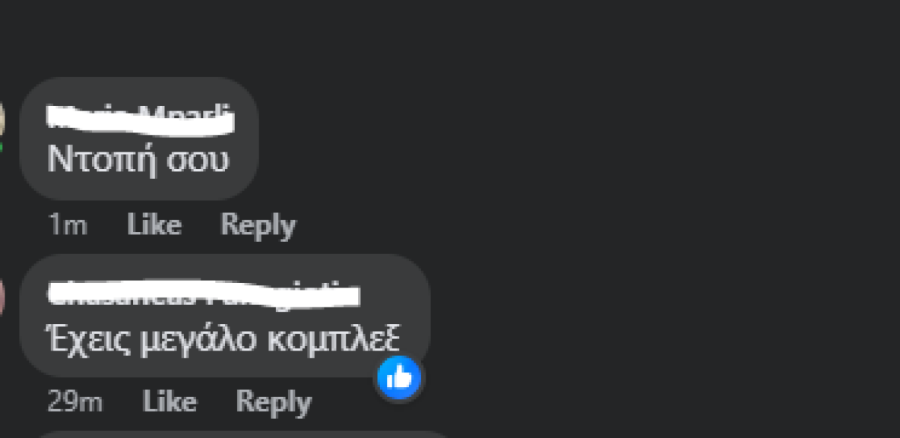Like the 'Ντοπή σου' comment
Screen dimensions: 900x438
(154, 224)
